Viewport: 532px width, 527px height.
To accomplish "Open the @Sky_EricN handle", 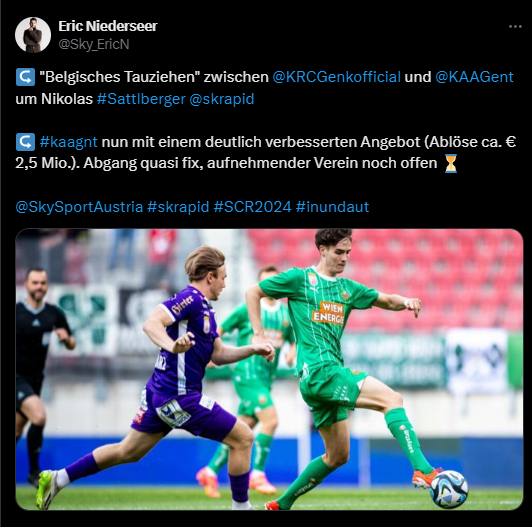I will [94, 44].
